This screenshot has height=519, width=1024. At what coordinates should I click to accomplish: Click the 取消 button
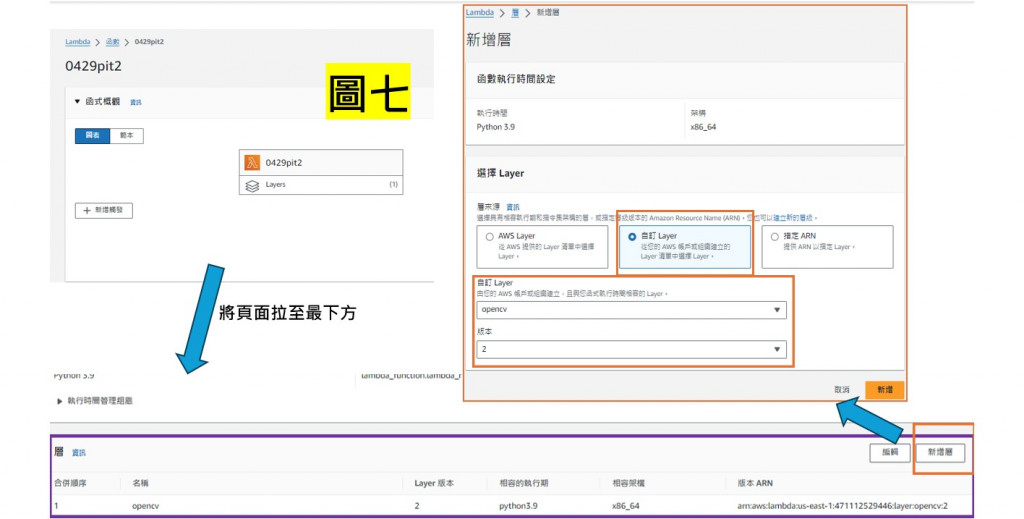[x=842, y=390]
